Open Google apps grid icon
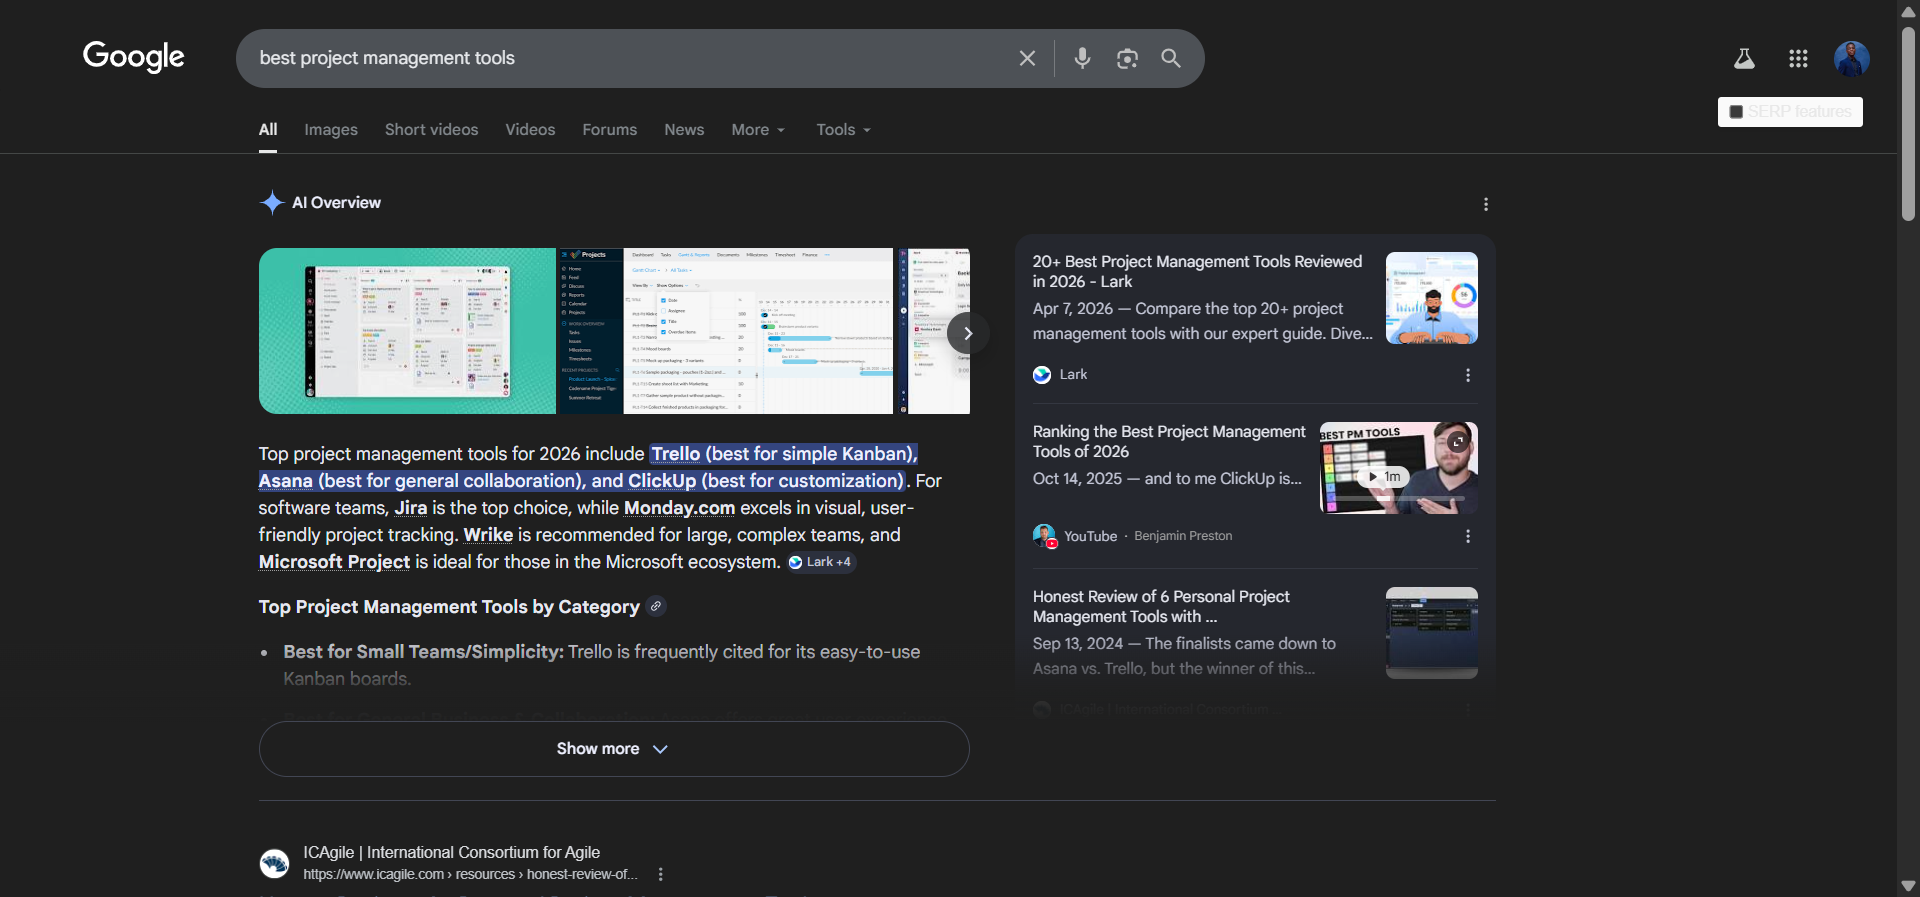The image size is (1920, 897). point(1798,59)
